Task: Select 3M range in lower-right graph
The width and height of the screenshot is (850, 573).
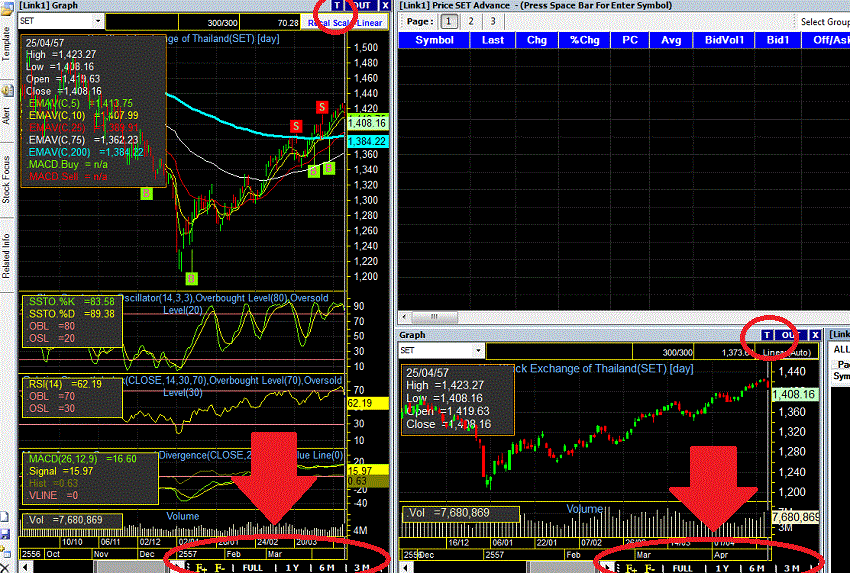Action: tap(792, 568)
